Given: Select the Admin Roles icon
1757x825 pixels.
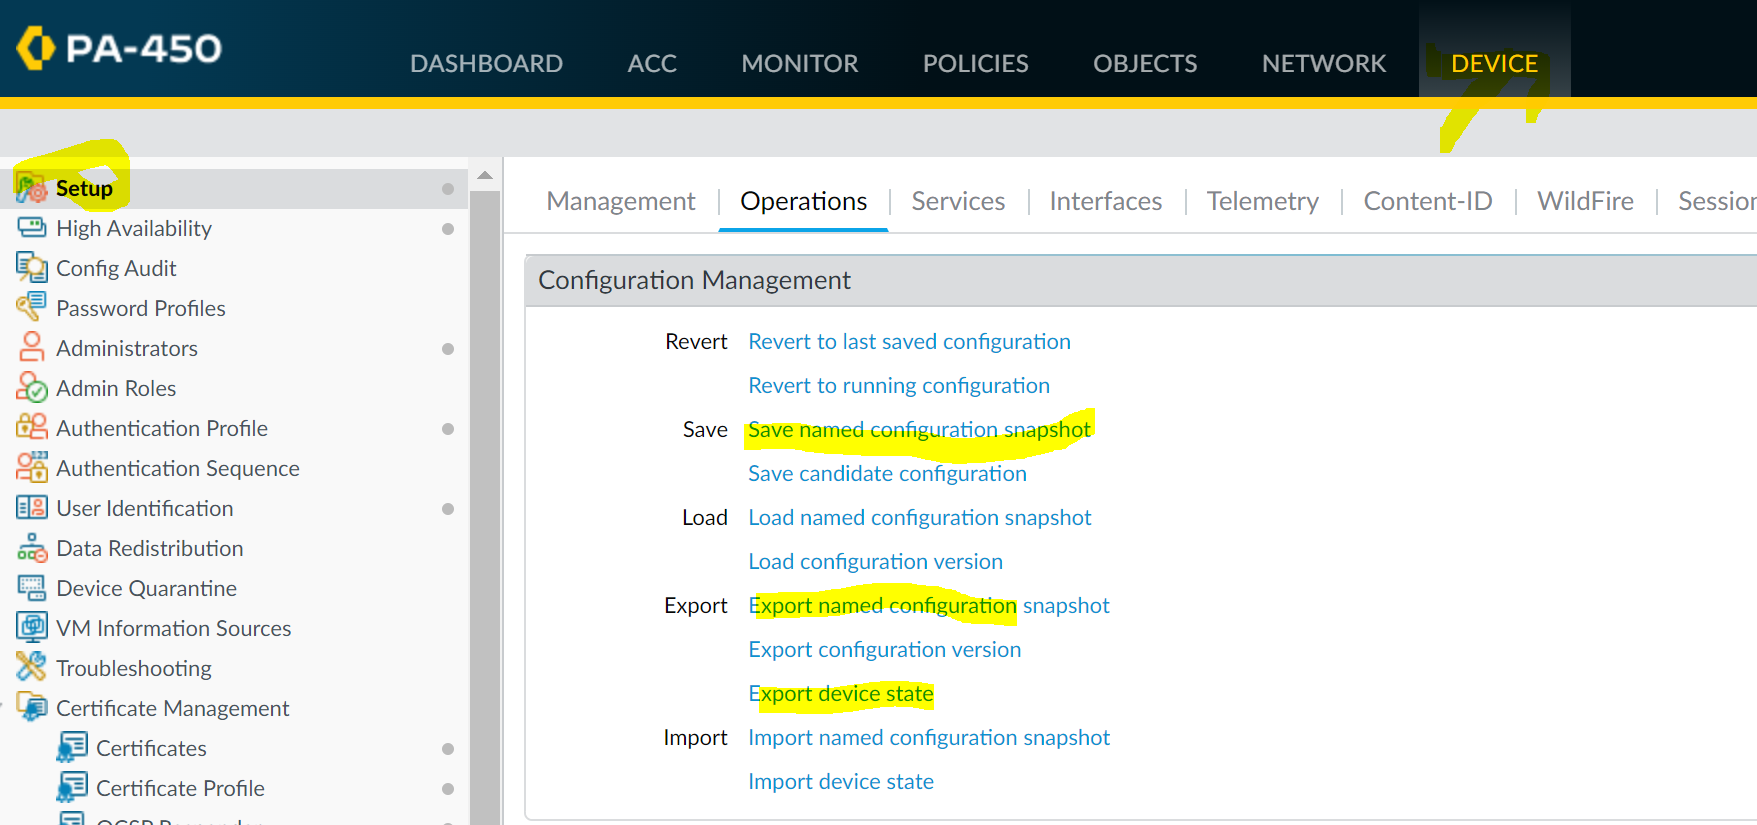Looking at the screenshot, I should click(31, 388).
